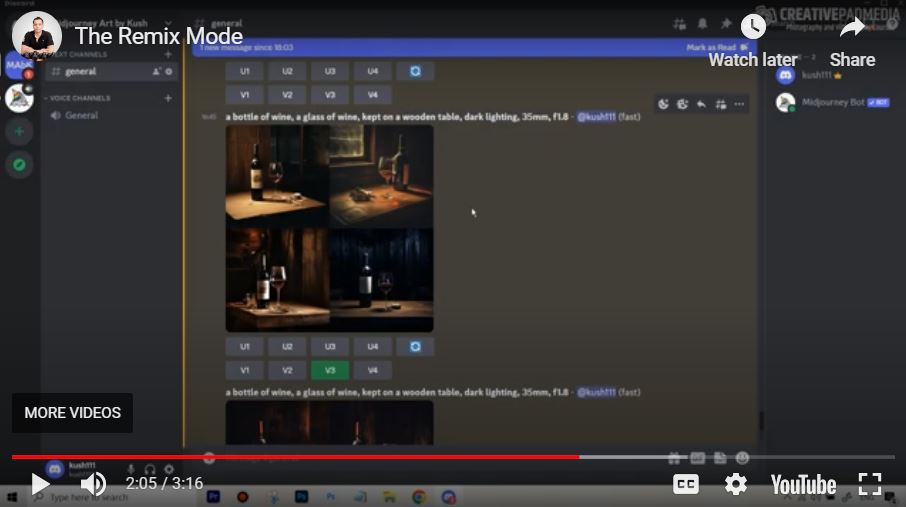This screenshot has width=906, height=507.
Task: Open the video title The Remix Mode
Action: (x=159, y=36)
